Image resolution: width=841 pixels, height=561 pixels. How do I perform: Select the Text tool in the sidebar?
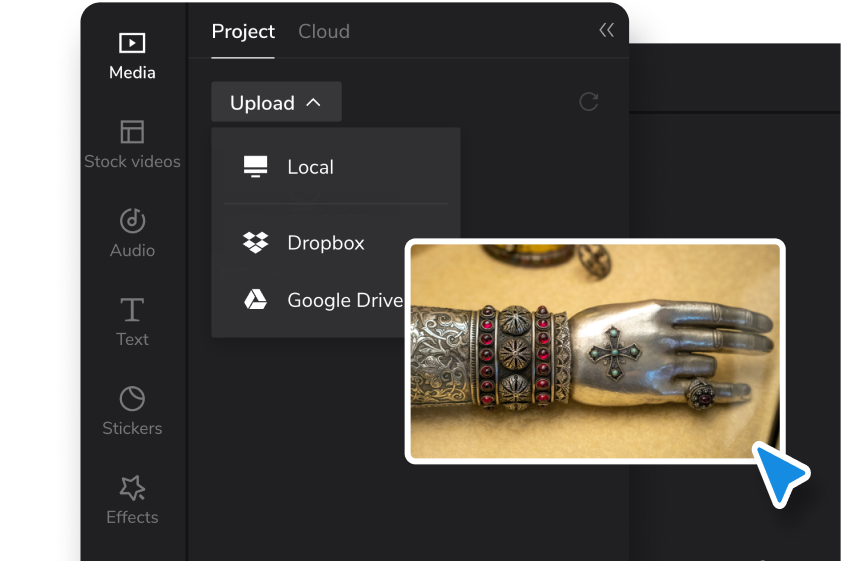click(x=132, y=322)
